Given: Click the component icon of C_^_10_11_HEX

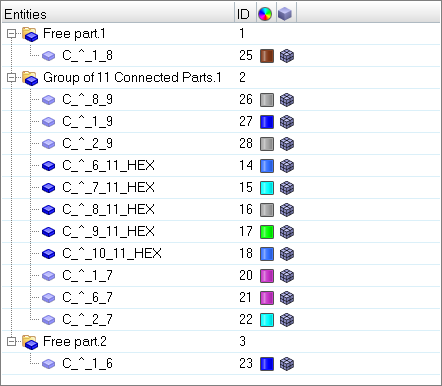Looking at the screenshot, I should coord(49,254).
